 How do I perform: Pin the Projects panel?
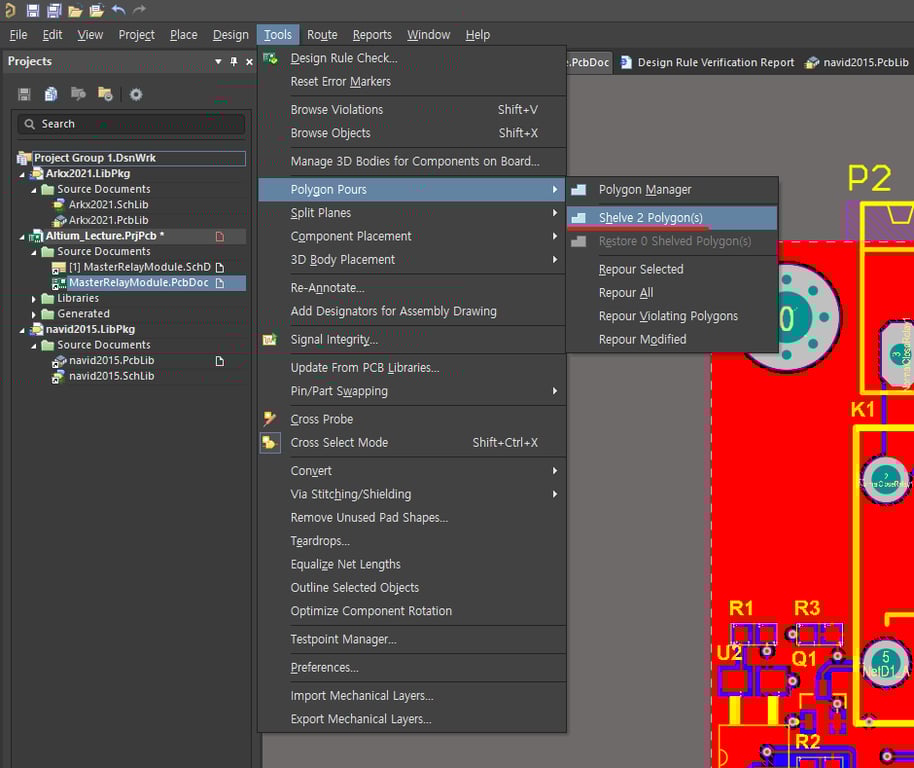234,61
